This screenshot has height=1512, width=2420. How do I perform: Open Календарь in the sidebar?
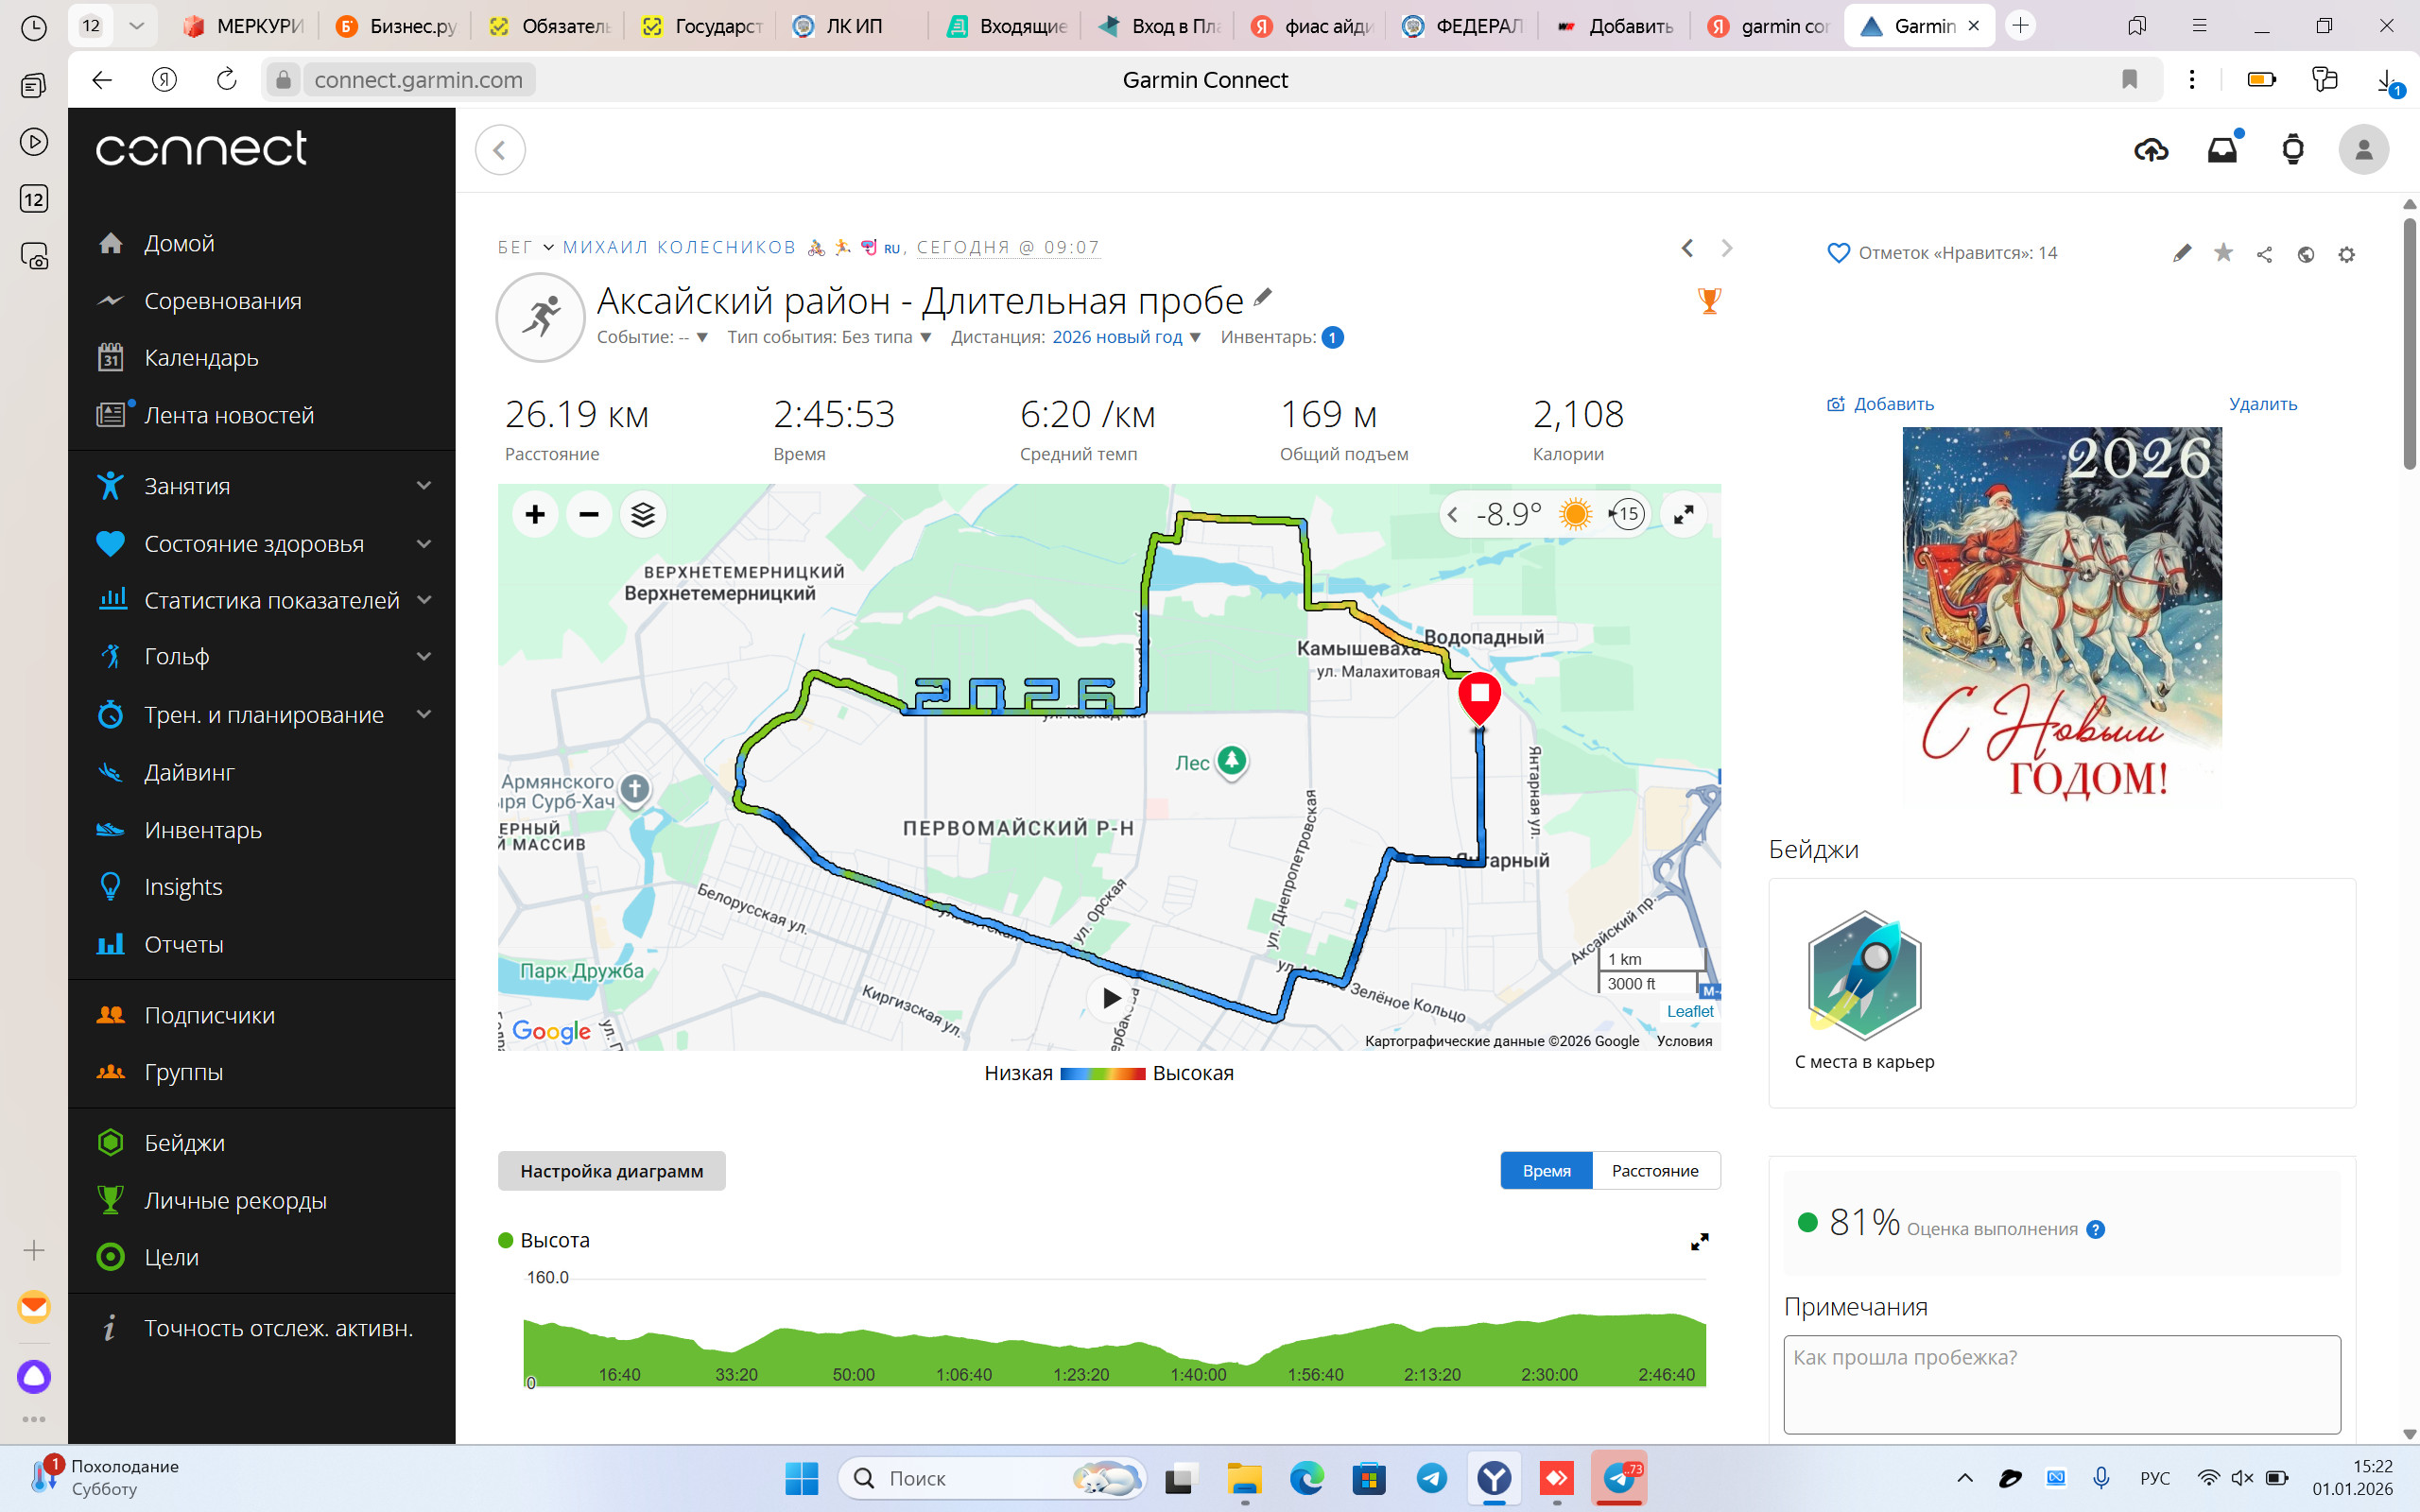(x=201, y=358)
